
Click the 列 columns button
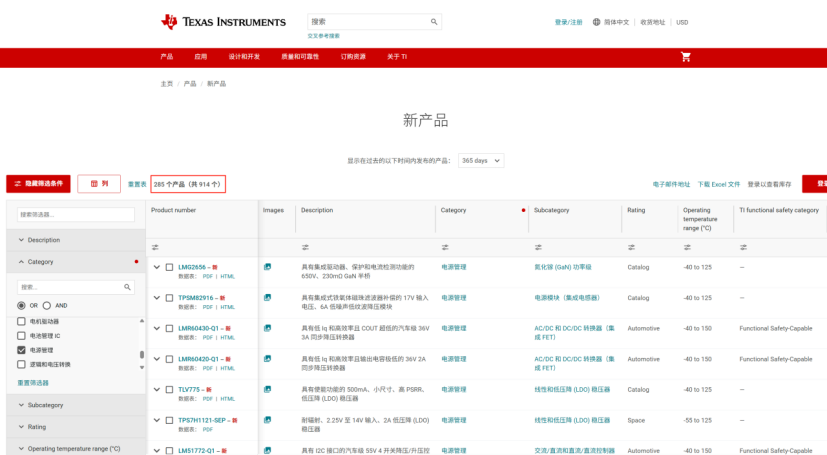99,183
